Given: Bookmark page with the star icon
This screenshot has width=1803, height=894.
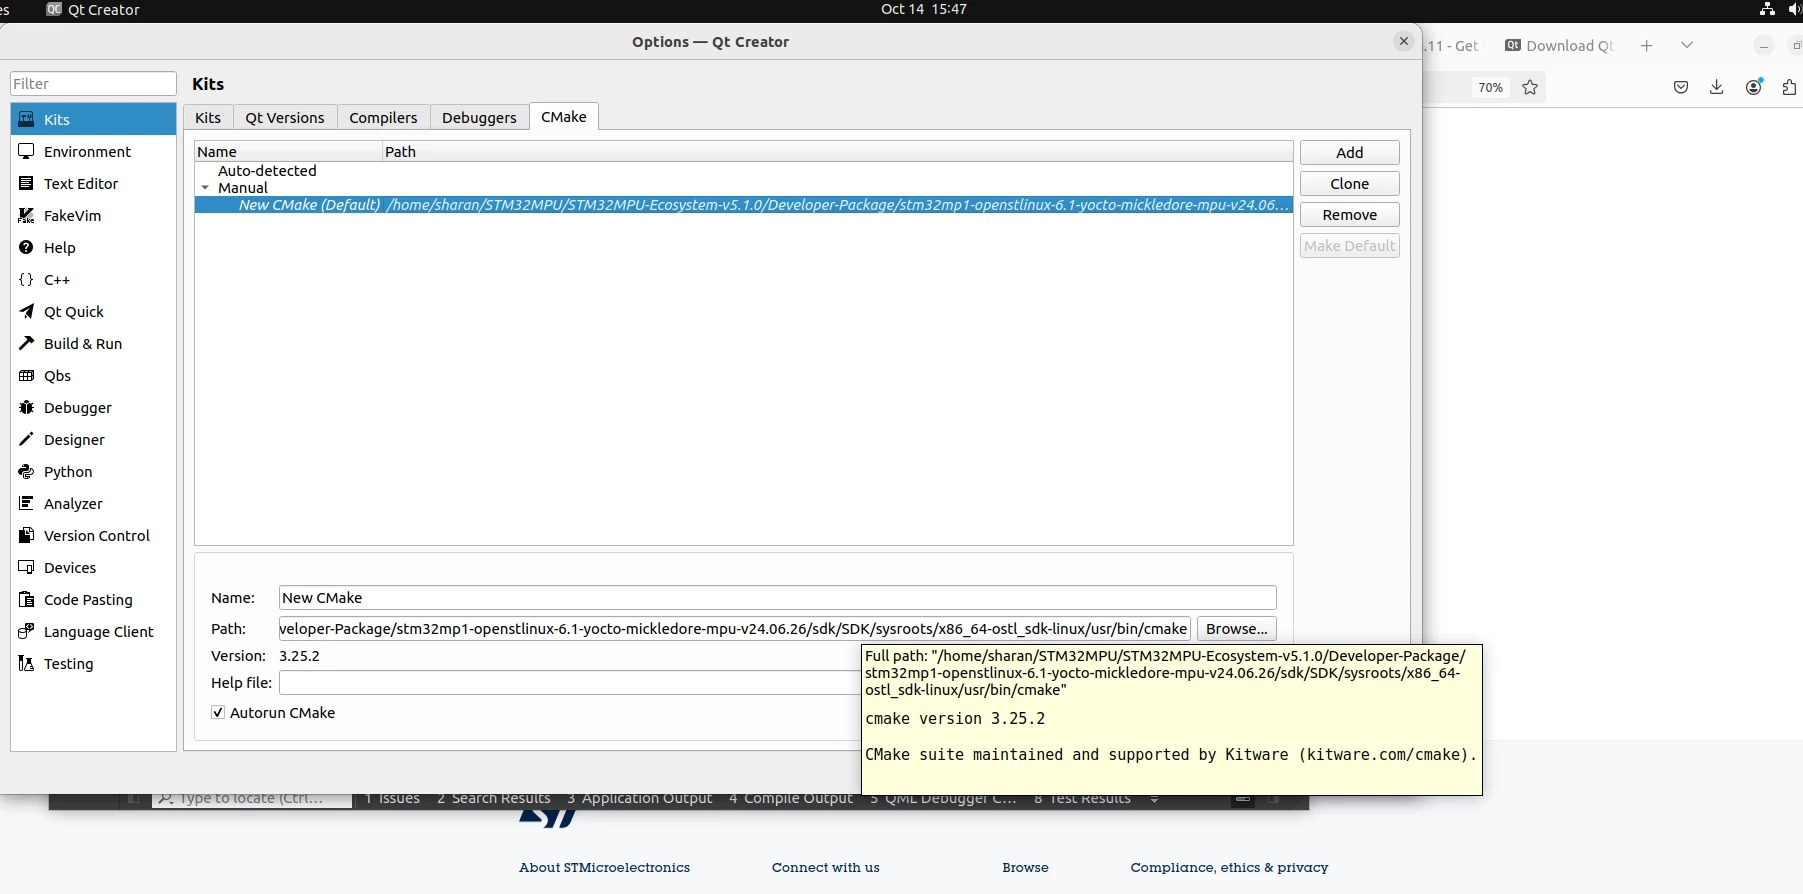Looking at the screenshot, I should pos(1530,88).
